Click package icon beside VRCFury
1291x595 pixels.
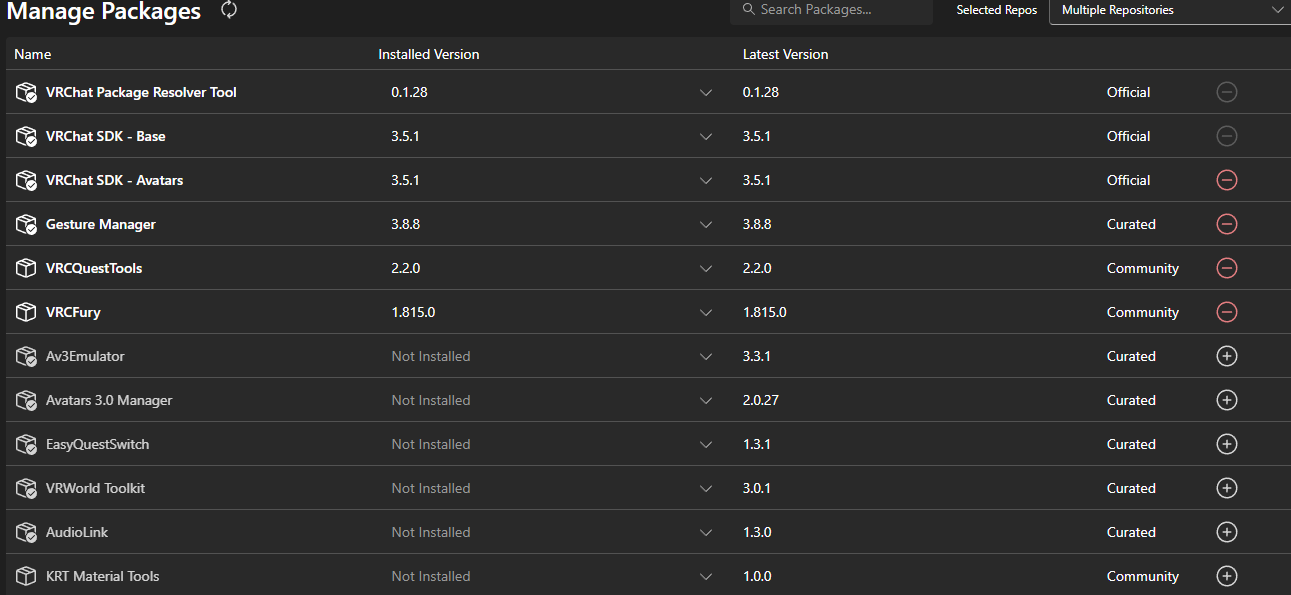click(x=26, y=312)
